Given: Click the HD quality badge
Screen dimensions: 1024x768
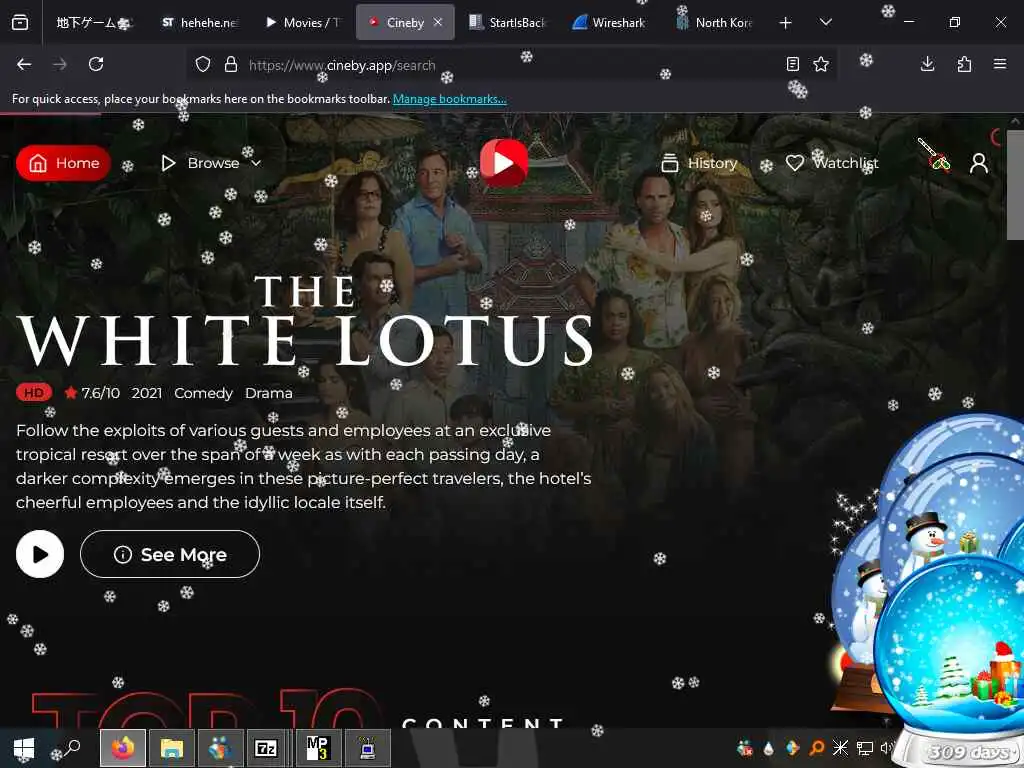Looking at the screenshot, I should [x=34, y=392].
